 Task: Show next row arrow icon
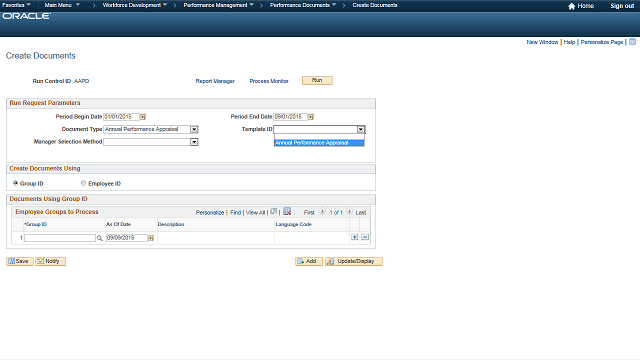[349, 212]
